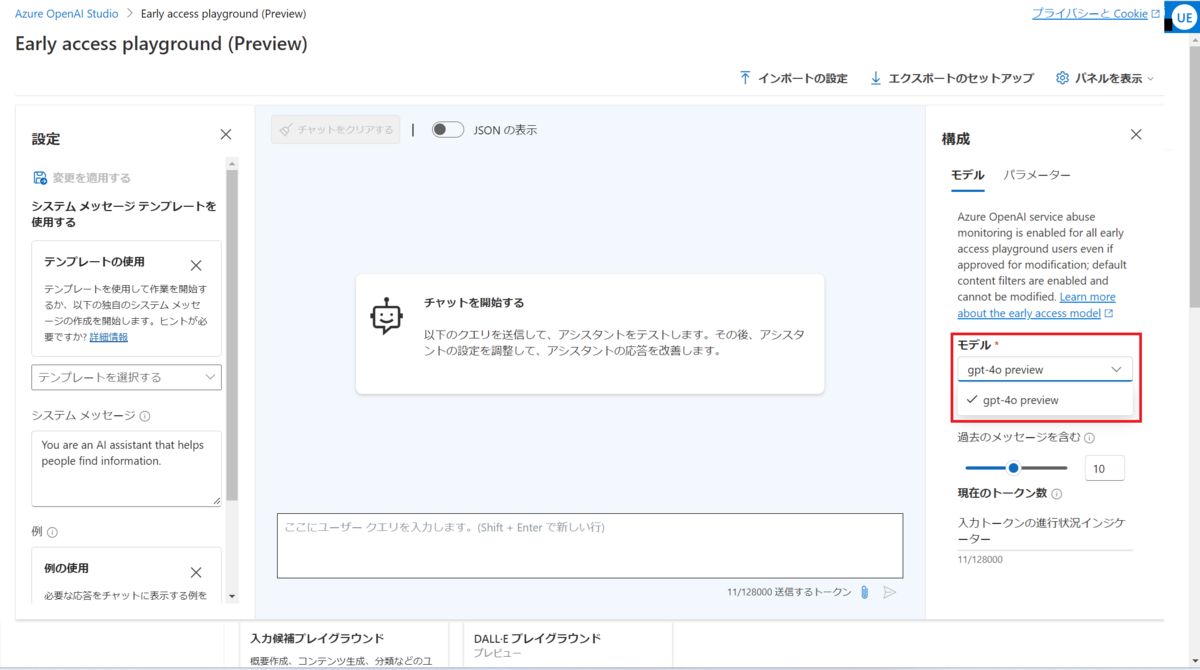
Task: Adjust the 過去のメッセージを含む slider handle
Action: tap(1013, 468)
